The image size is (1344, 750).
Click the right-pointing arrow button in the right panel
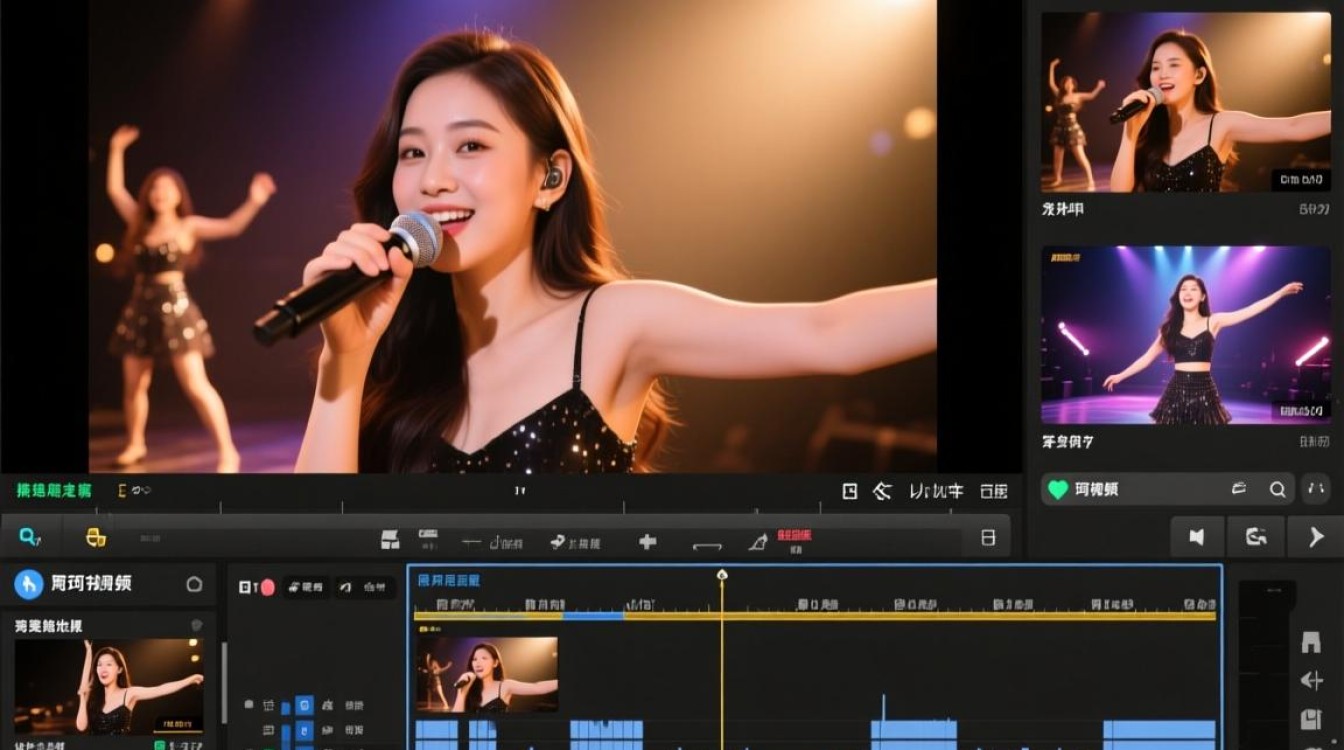[x=1316, y=537]
